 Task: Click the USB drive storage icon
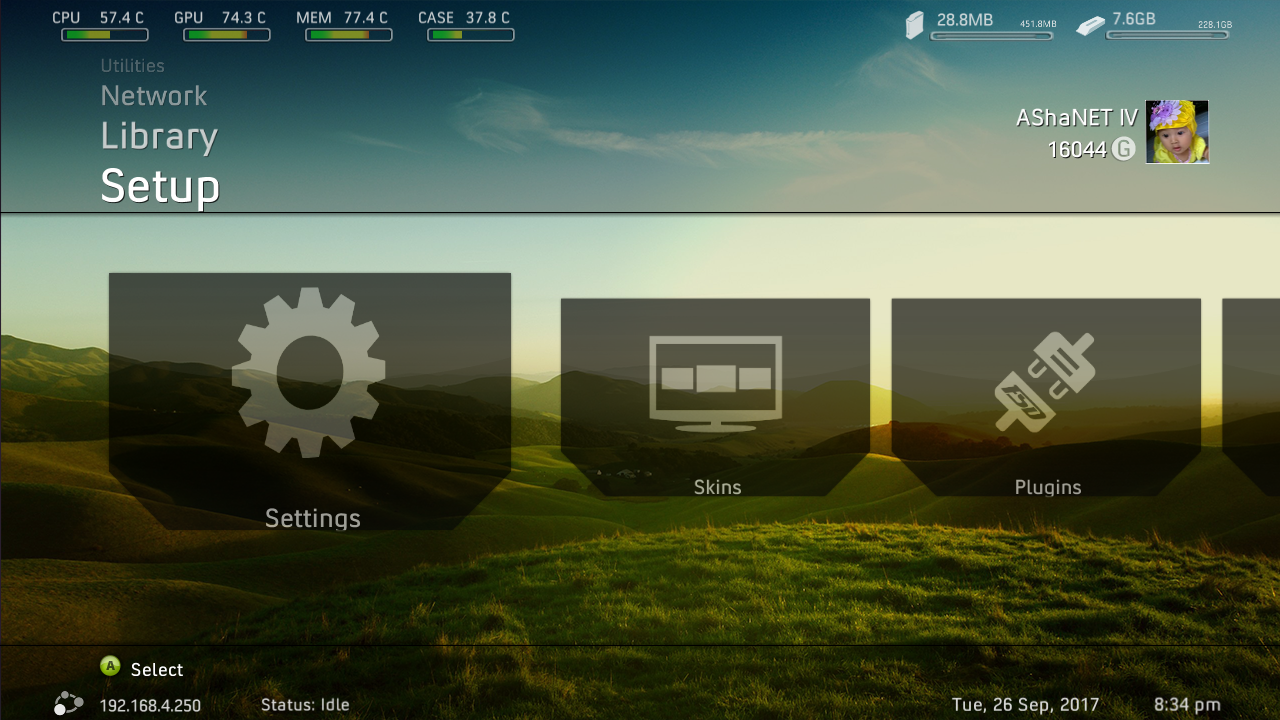tap(1090, 25)
